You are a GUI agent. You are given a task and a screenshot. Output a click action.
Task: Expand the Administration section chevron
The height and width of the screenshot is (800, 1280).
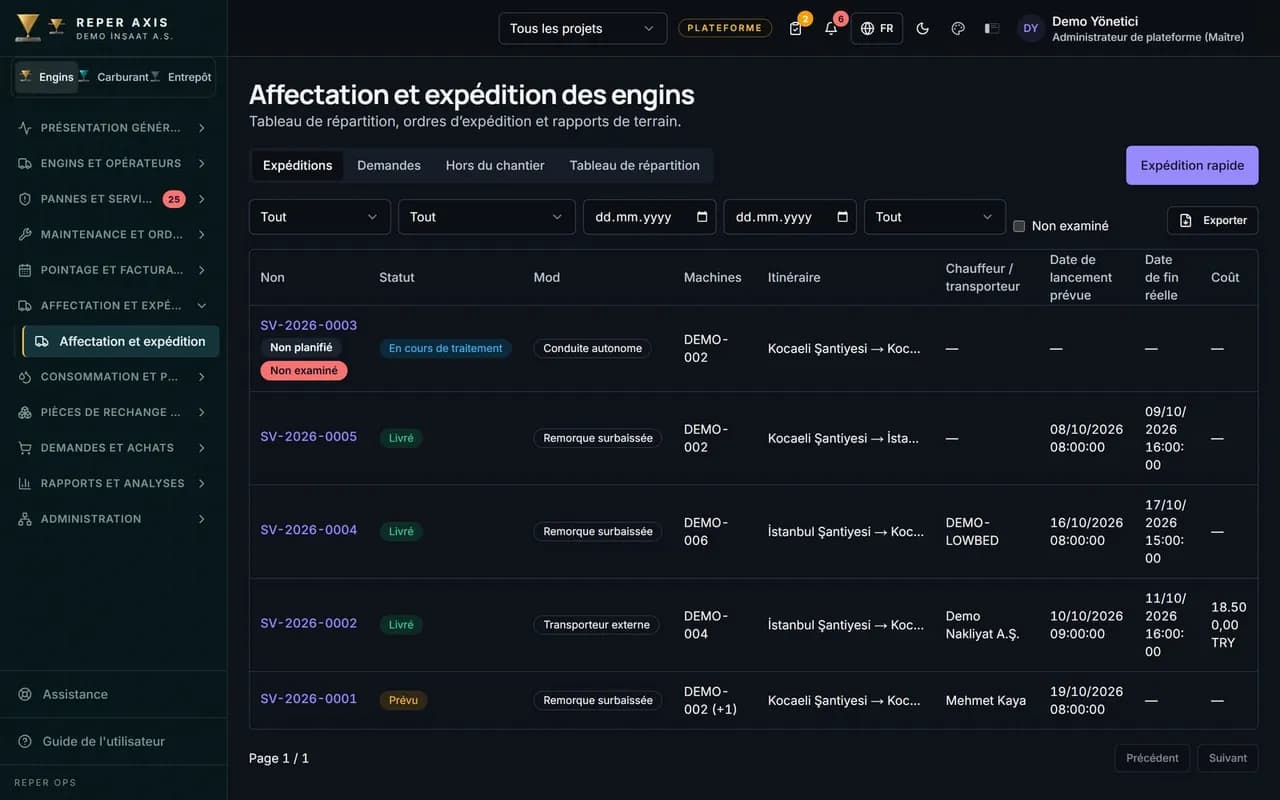click(x=202, y=519)
